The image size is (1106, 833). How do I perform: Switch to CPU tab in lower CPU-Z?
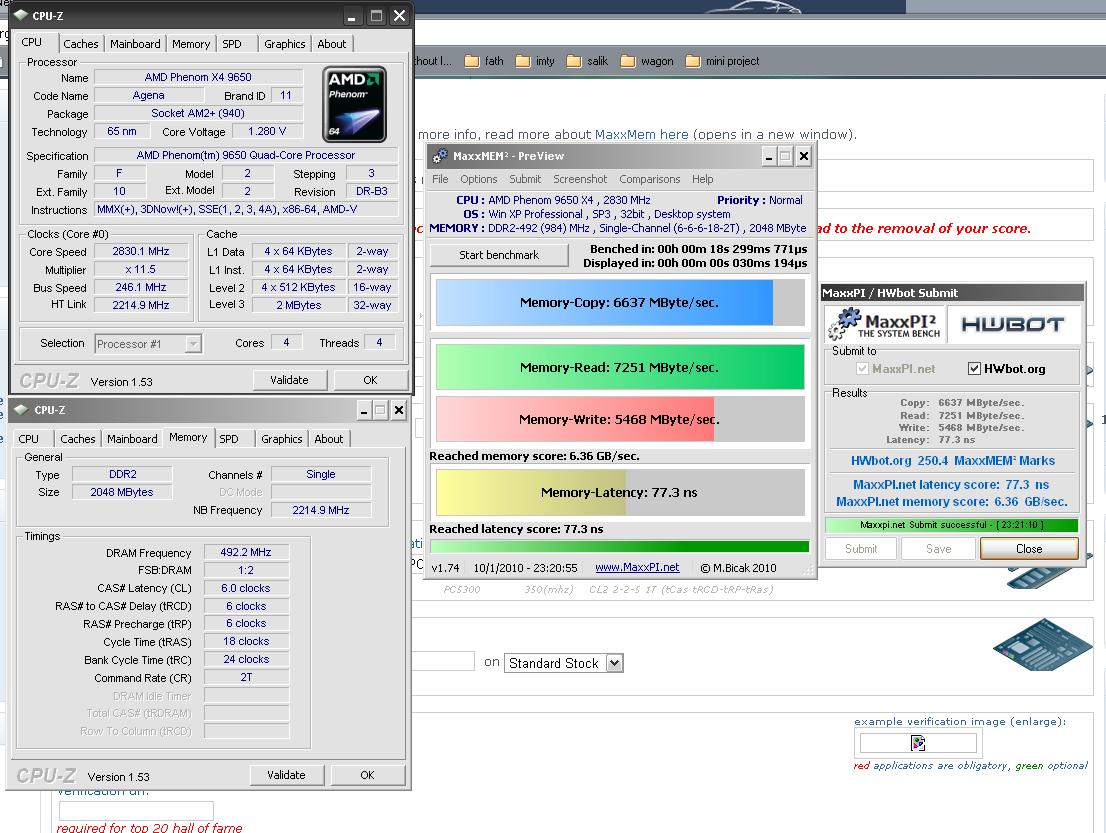[x=29, y=439]
